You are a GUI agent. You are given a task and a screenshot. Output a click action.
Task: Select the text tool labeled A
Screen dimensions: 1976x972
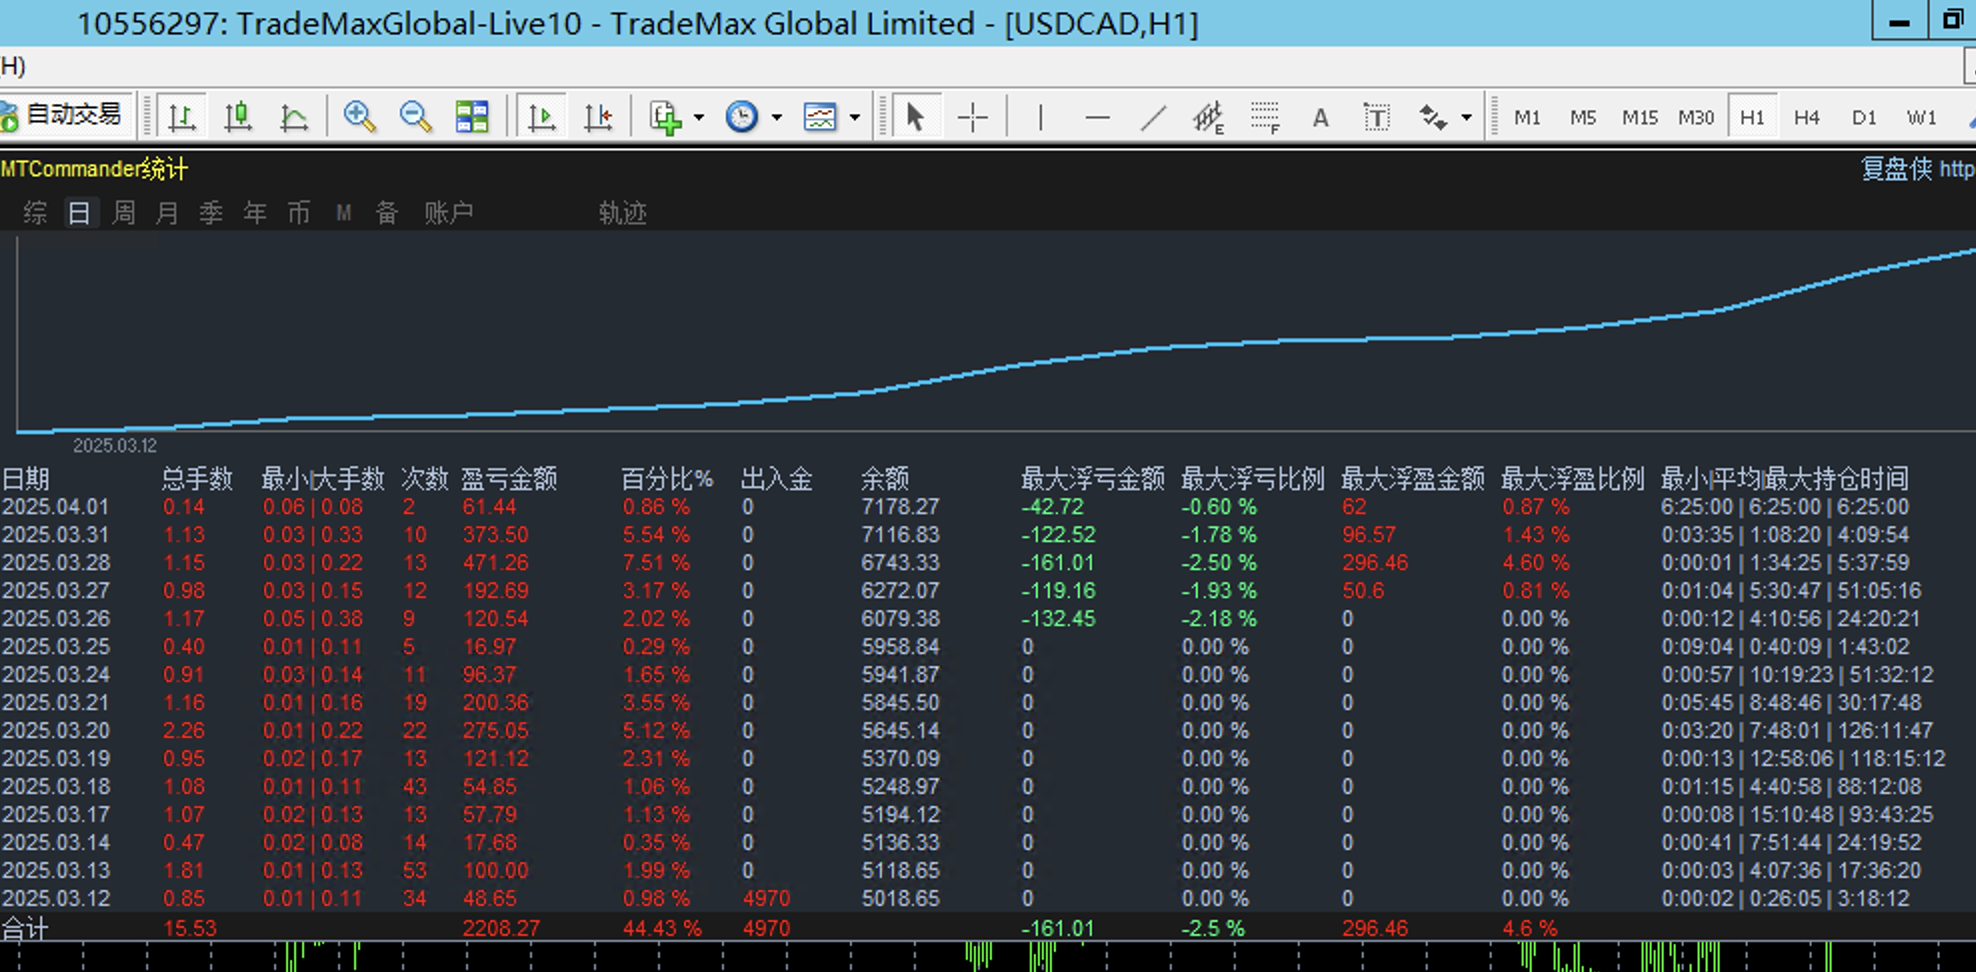(1321, 117)
